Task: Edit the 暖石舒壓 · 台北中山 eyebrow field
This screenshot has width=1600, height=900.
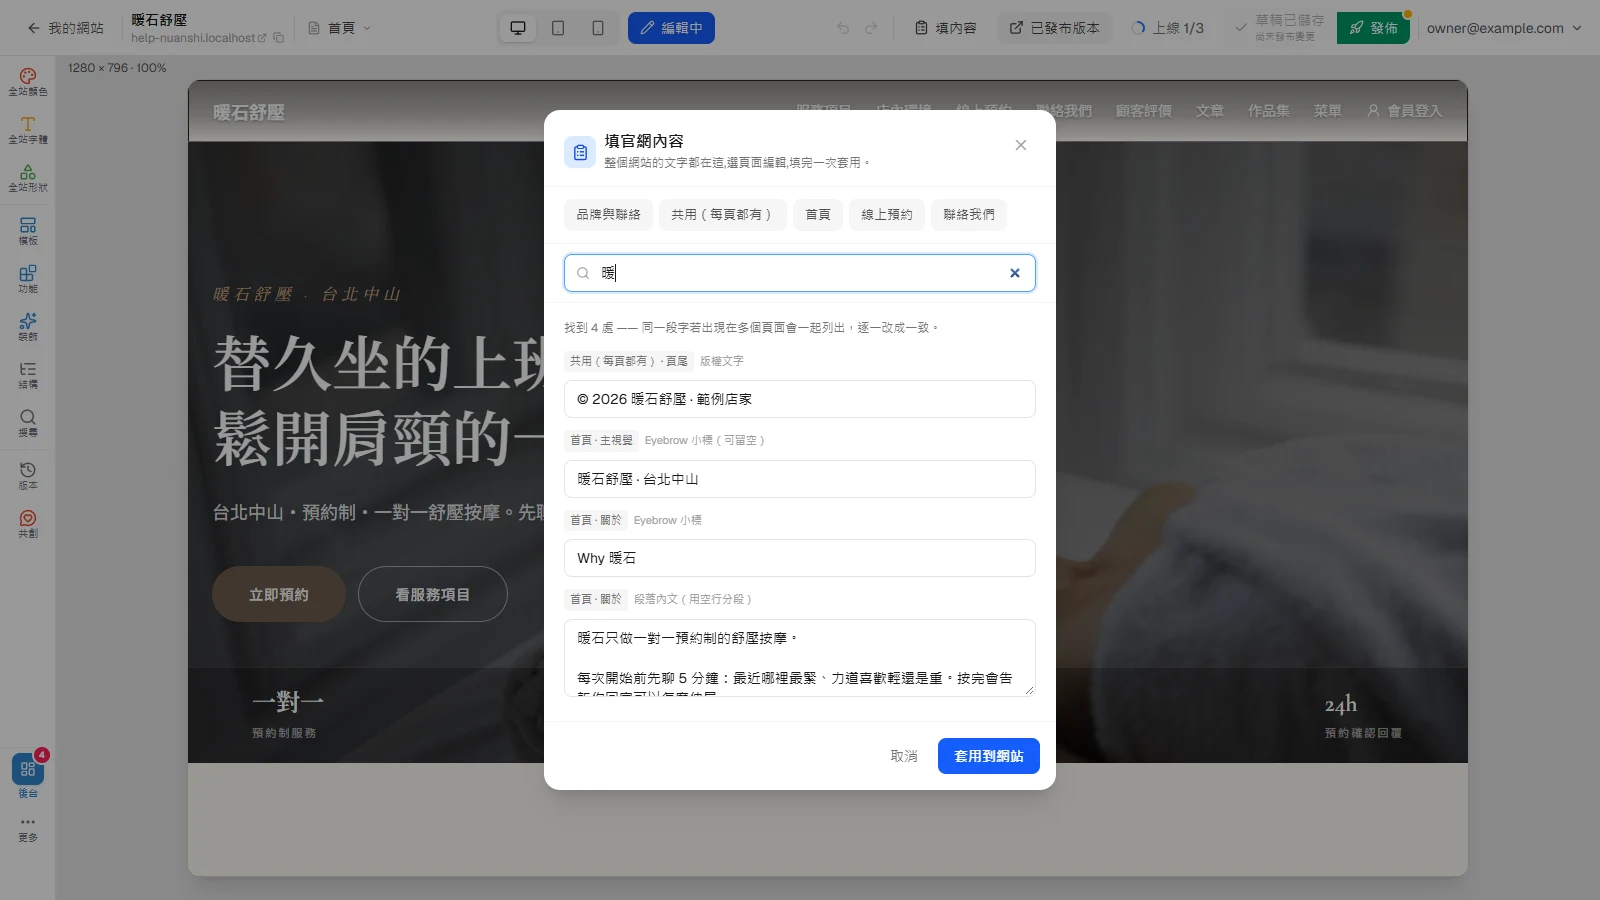Action: (x=800, y=479)
